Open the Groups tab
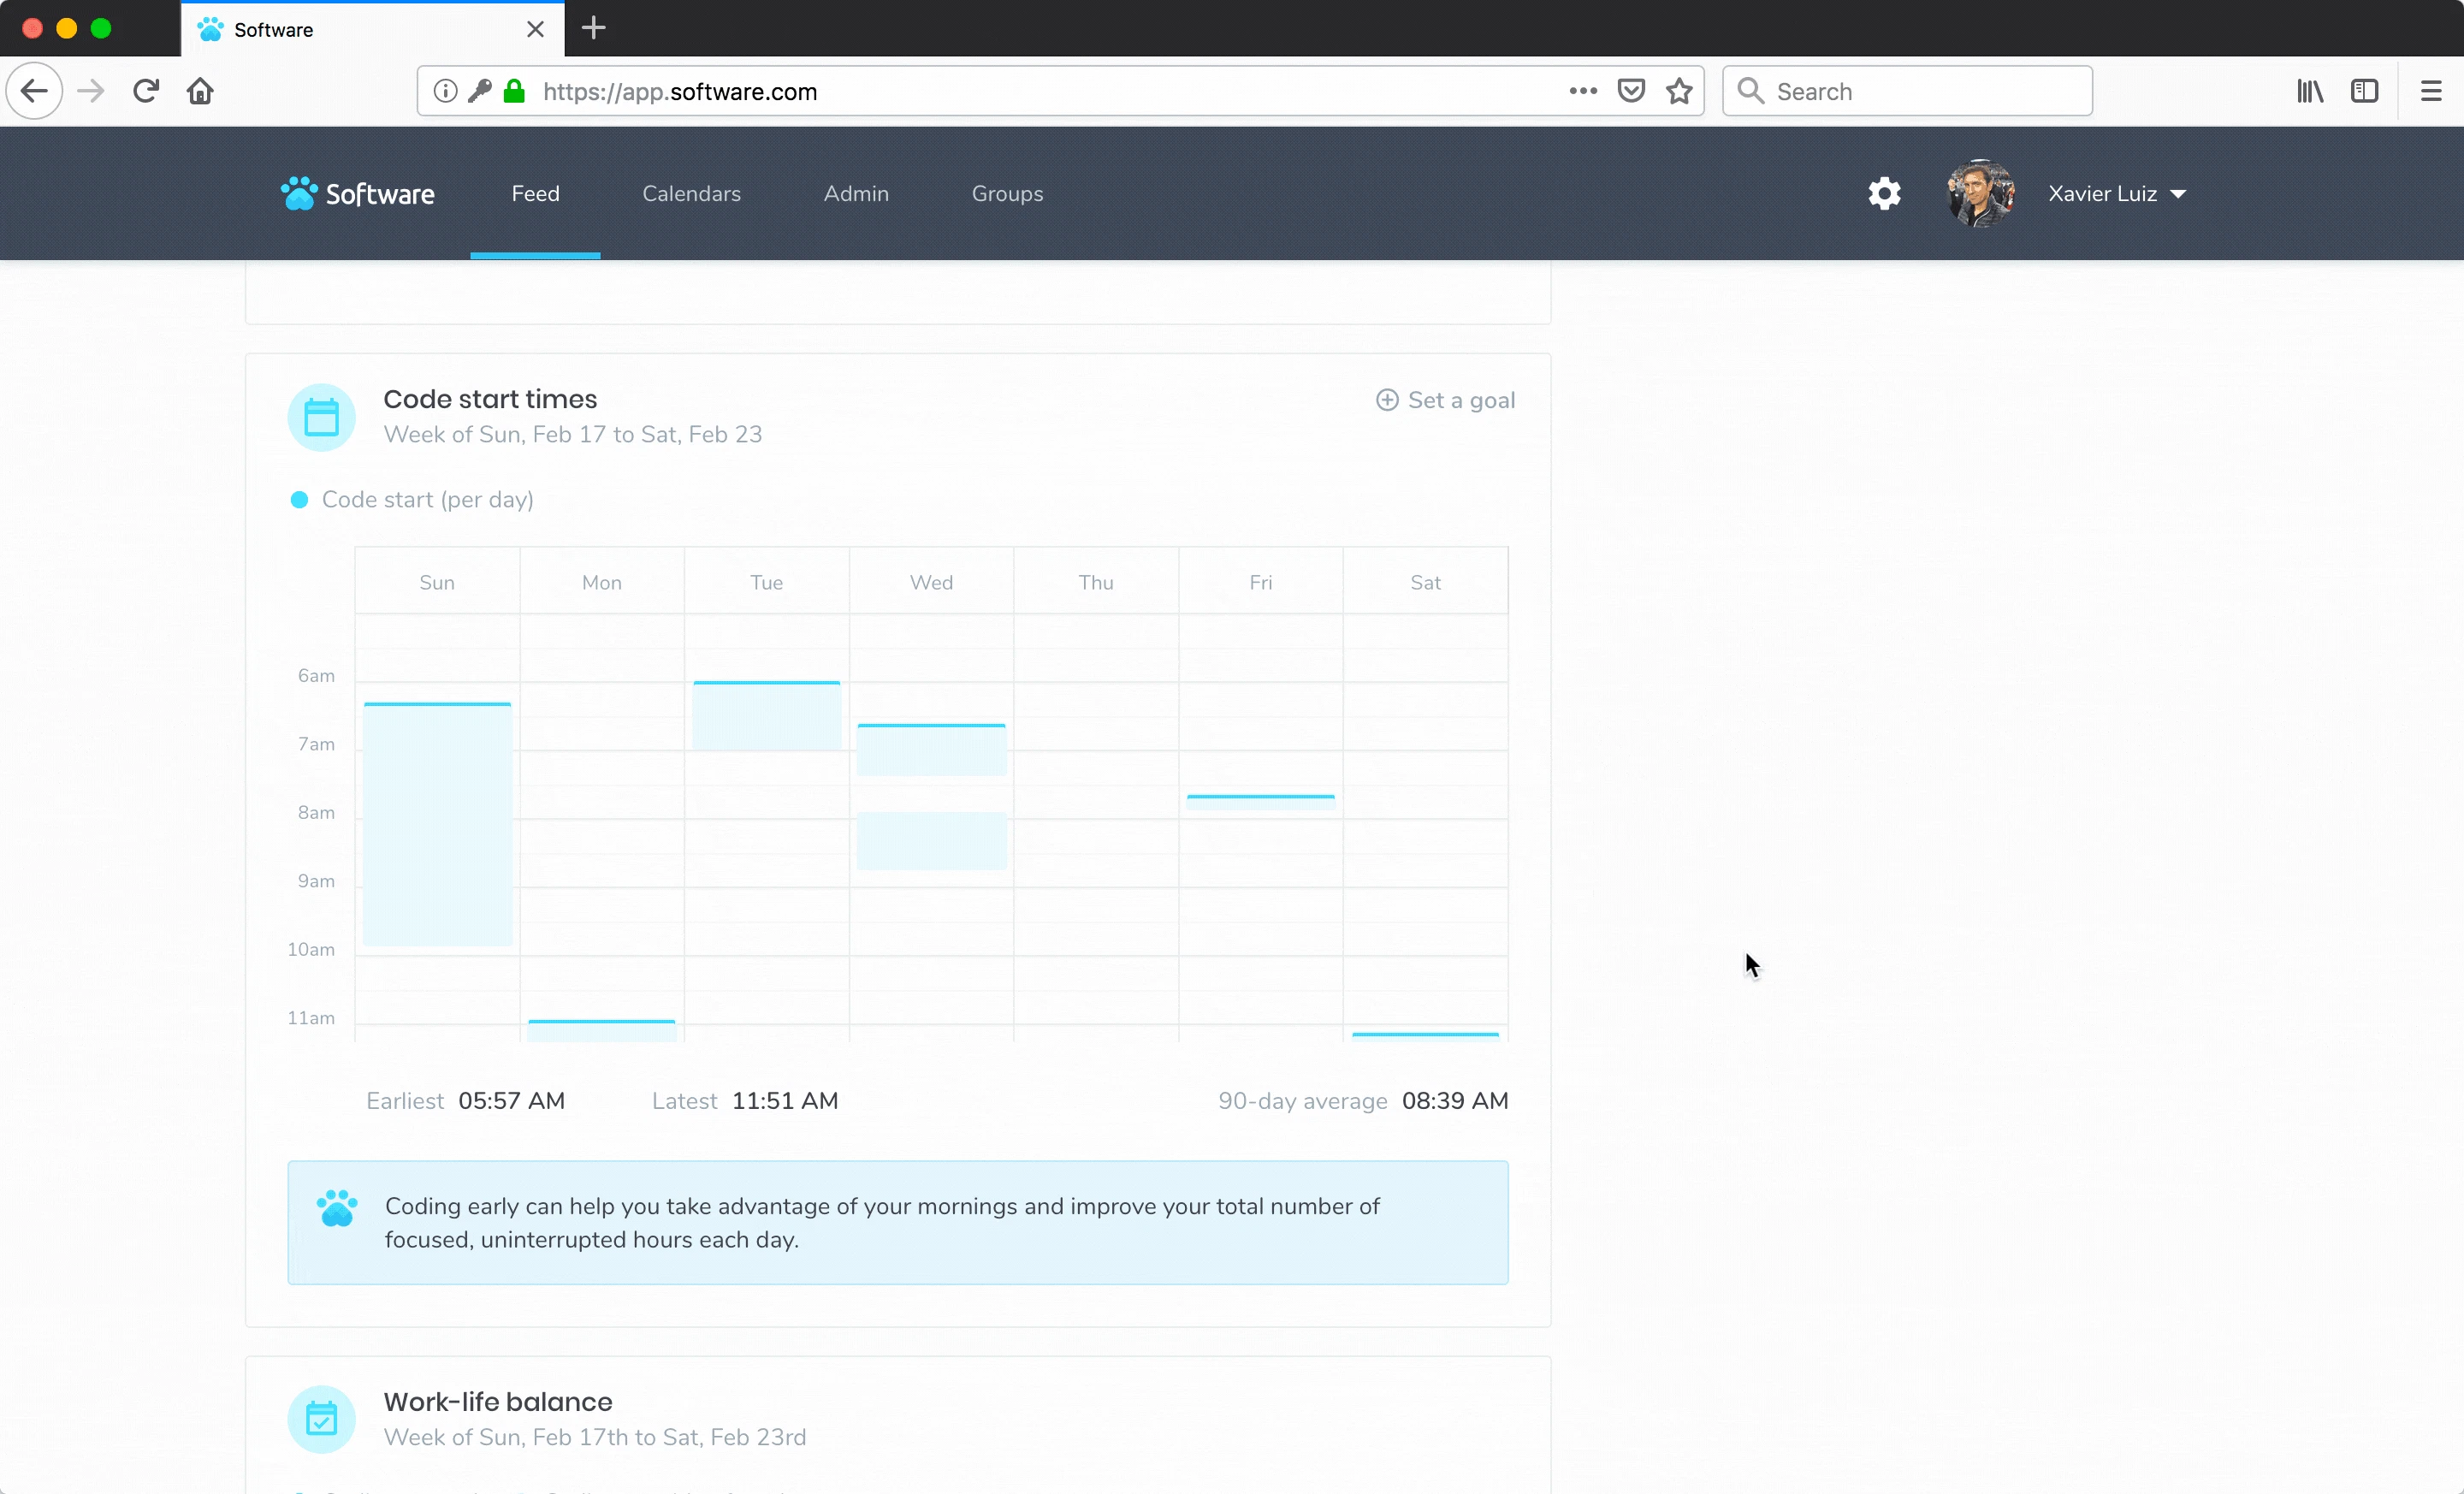The image size is (2464, 1494). [1007, 194]
